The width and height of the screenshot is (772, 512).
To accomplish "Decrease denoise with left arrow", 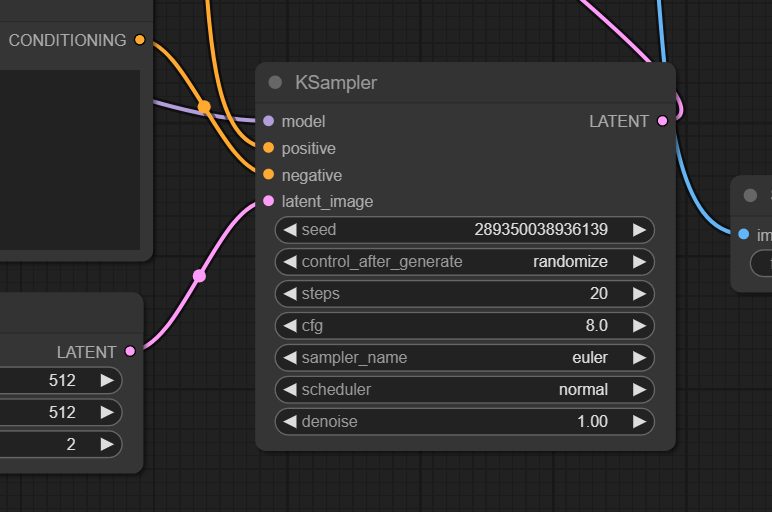I will click(x=290, y=422).
